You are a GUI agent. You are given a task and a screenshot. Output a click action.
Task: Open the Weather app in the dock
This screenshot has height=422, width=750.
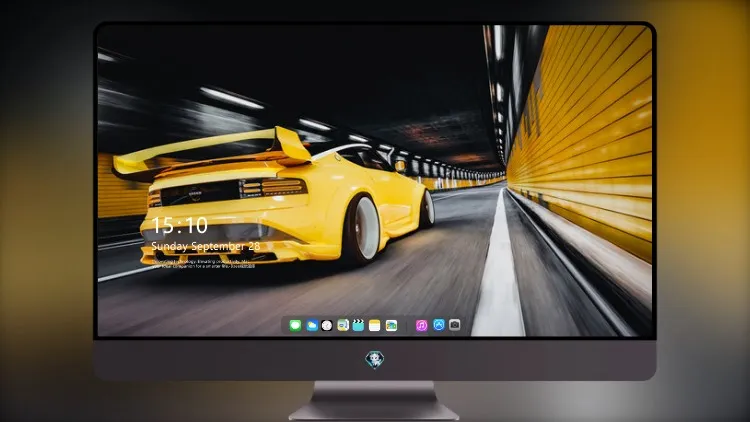click(x=312, y=325)
